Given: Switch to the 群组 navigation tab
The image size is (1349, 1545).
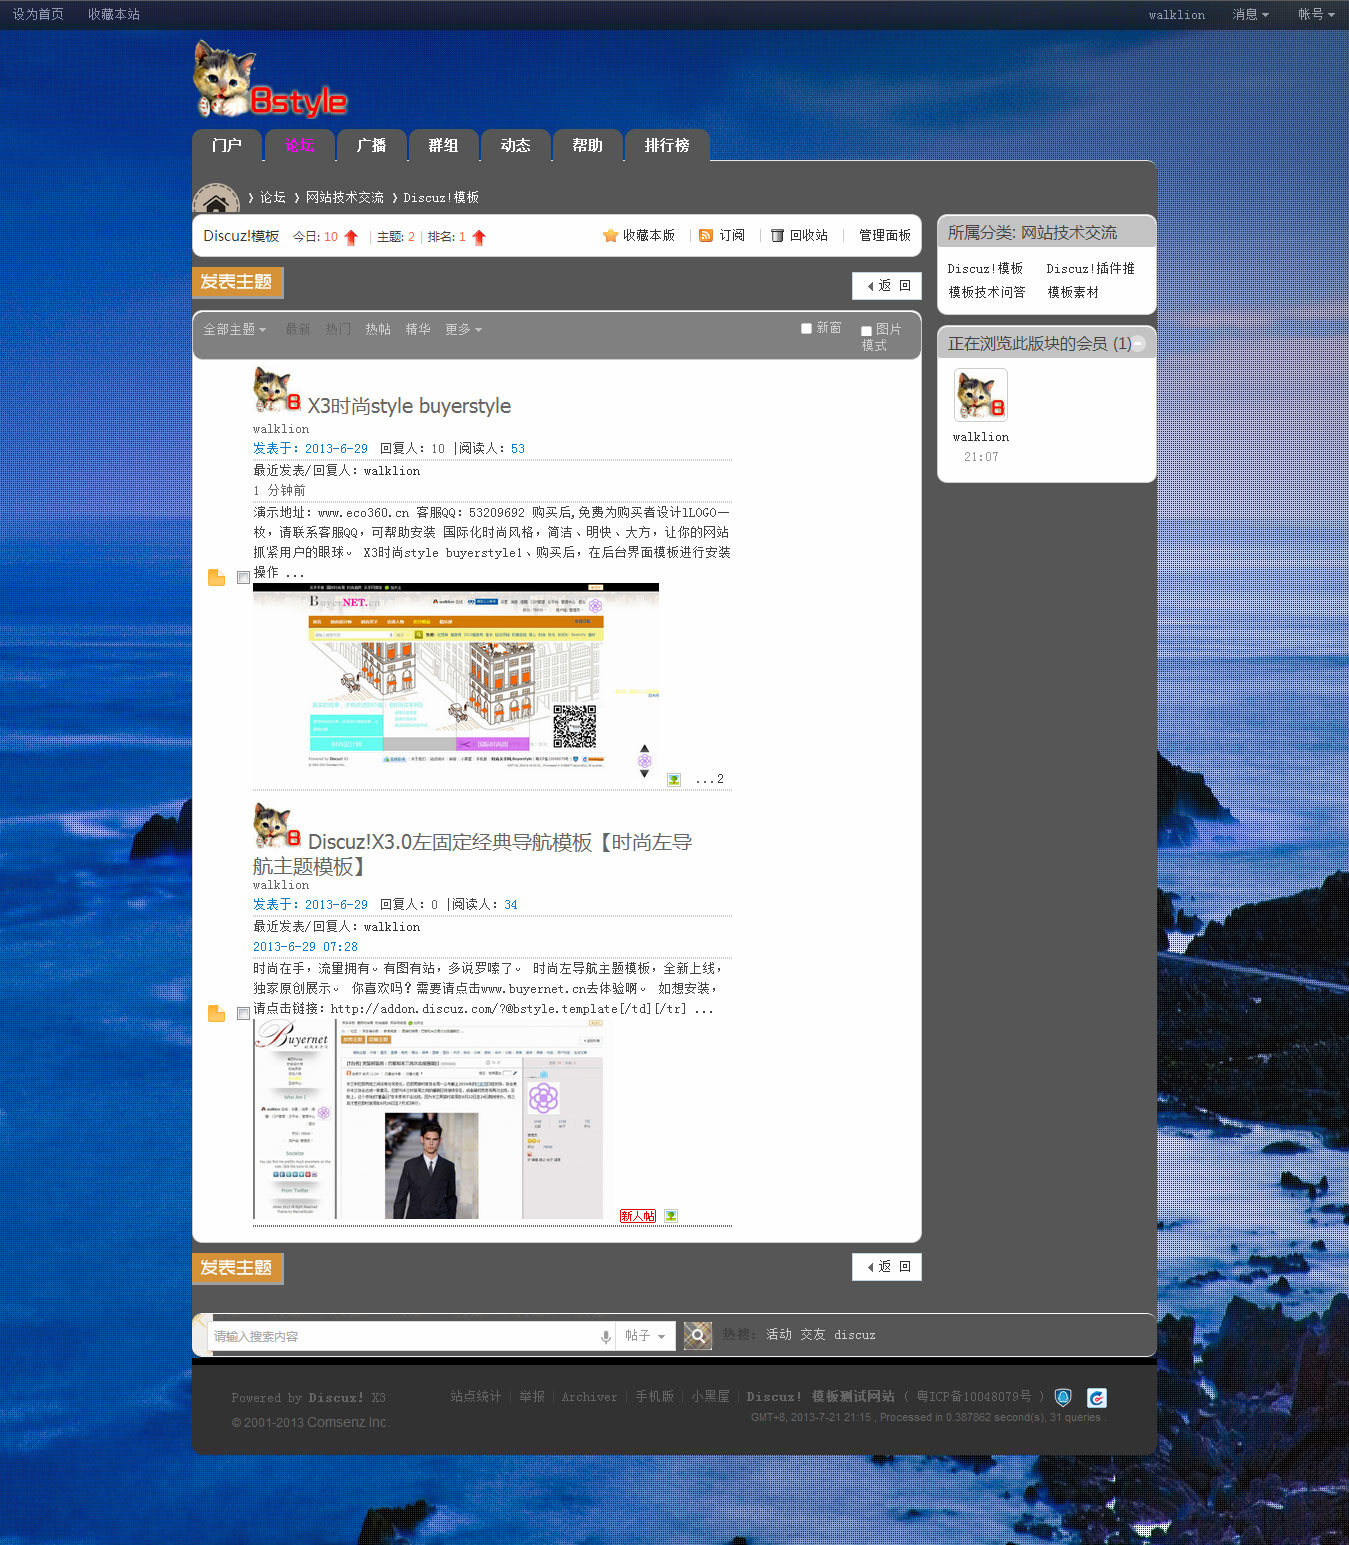Looking at the screenshot, I should click(x=443, y=146).
